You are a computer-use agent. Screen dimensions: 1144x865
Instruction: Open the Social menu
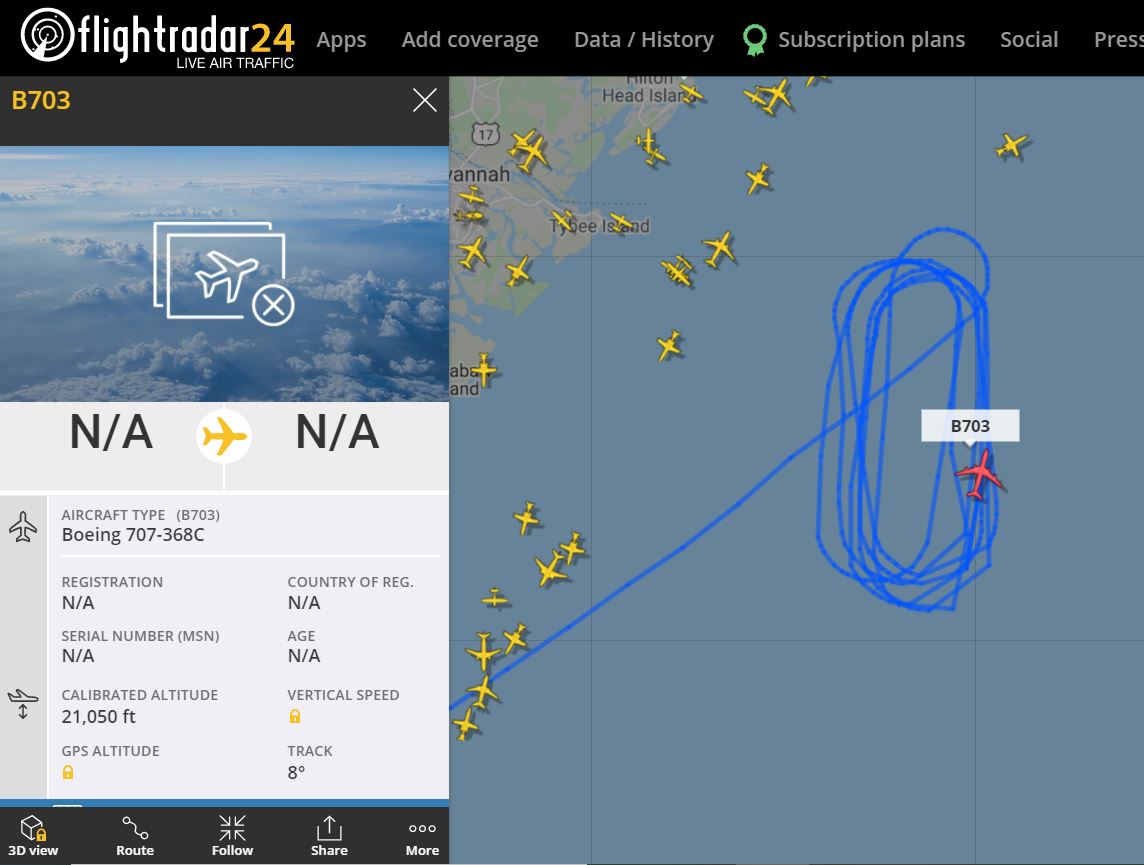click(1029, 39)
